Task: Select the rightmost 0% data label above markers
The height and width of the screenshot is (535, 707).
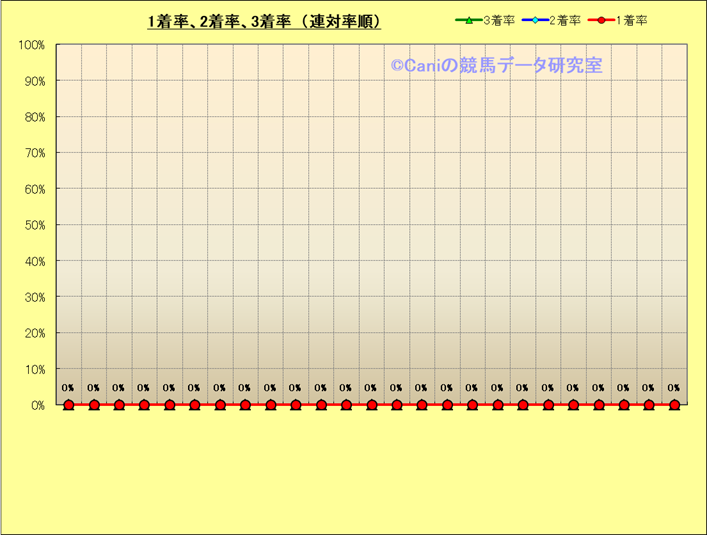Action: tap(674, 388)
